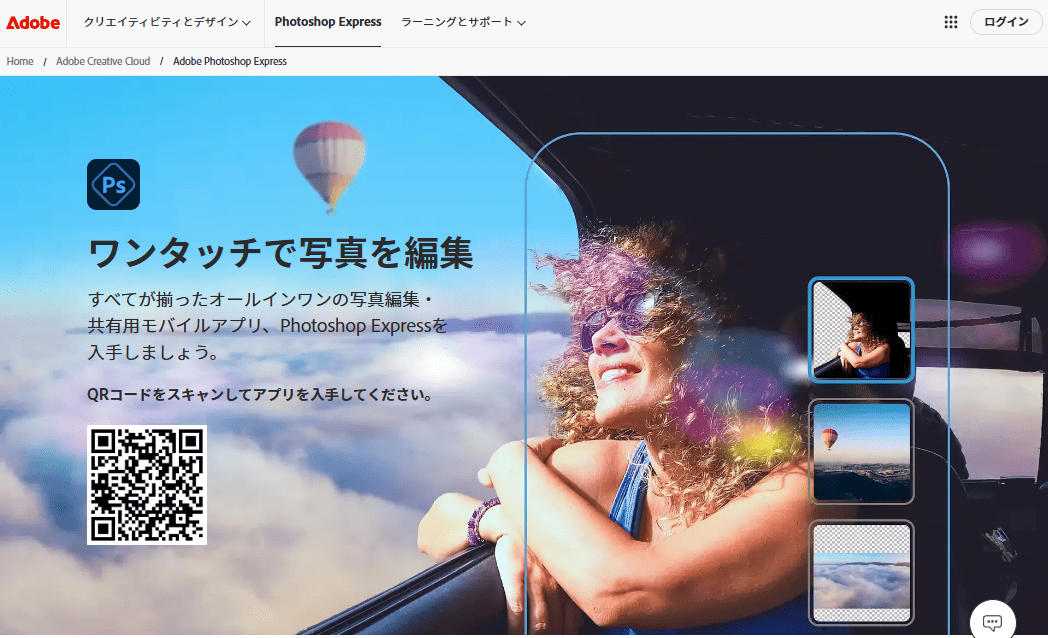Image resolution: width=1048 pixels, height=638 pixels.
Task: Select the hot air balloon sunset thumbnail
Action: click(862, 452)
